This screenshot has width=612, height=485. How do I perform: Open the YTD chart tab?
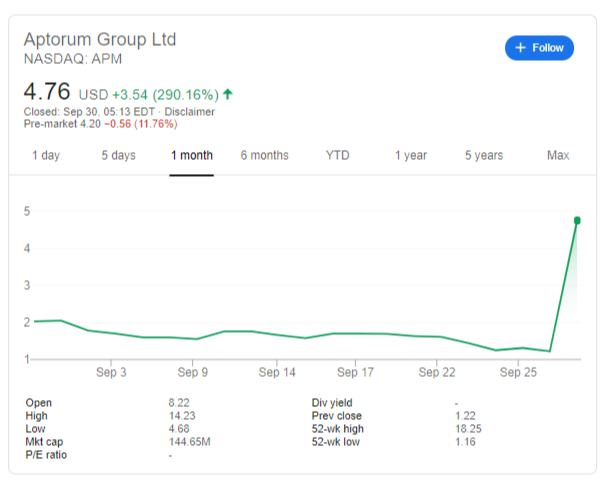tap(337, 155)
